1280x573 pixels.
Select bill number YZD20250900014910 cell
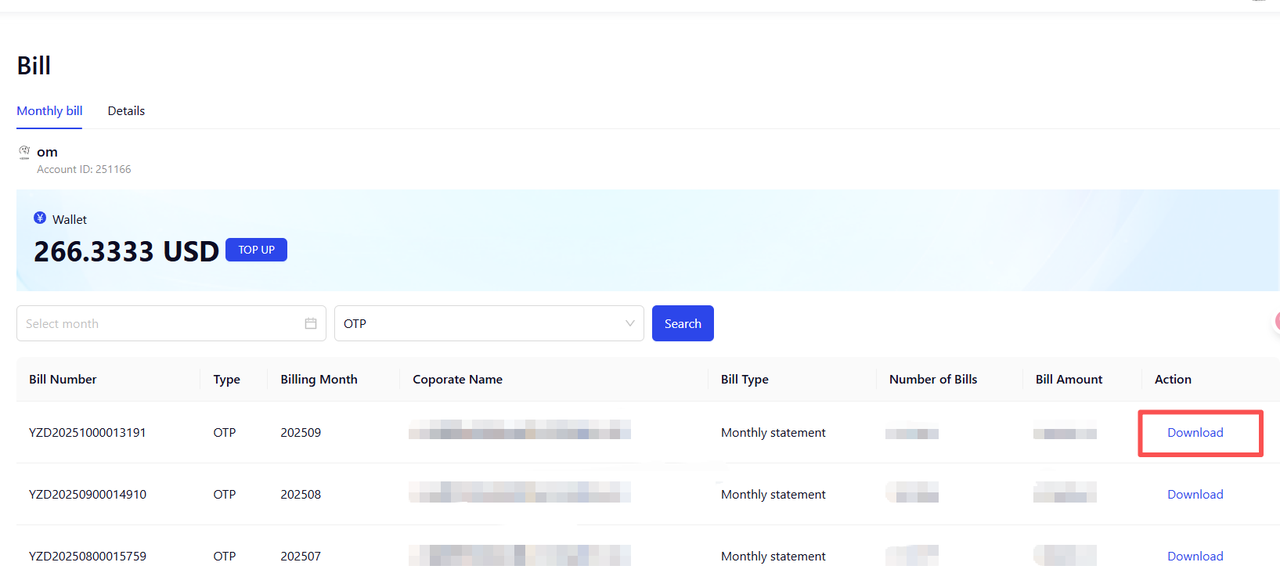88,495
